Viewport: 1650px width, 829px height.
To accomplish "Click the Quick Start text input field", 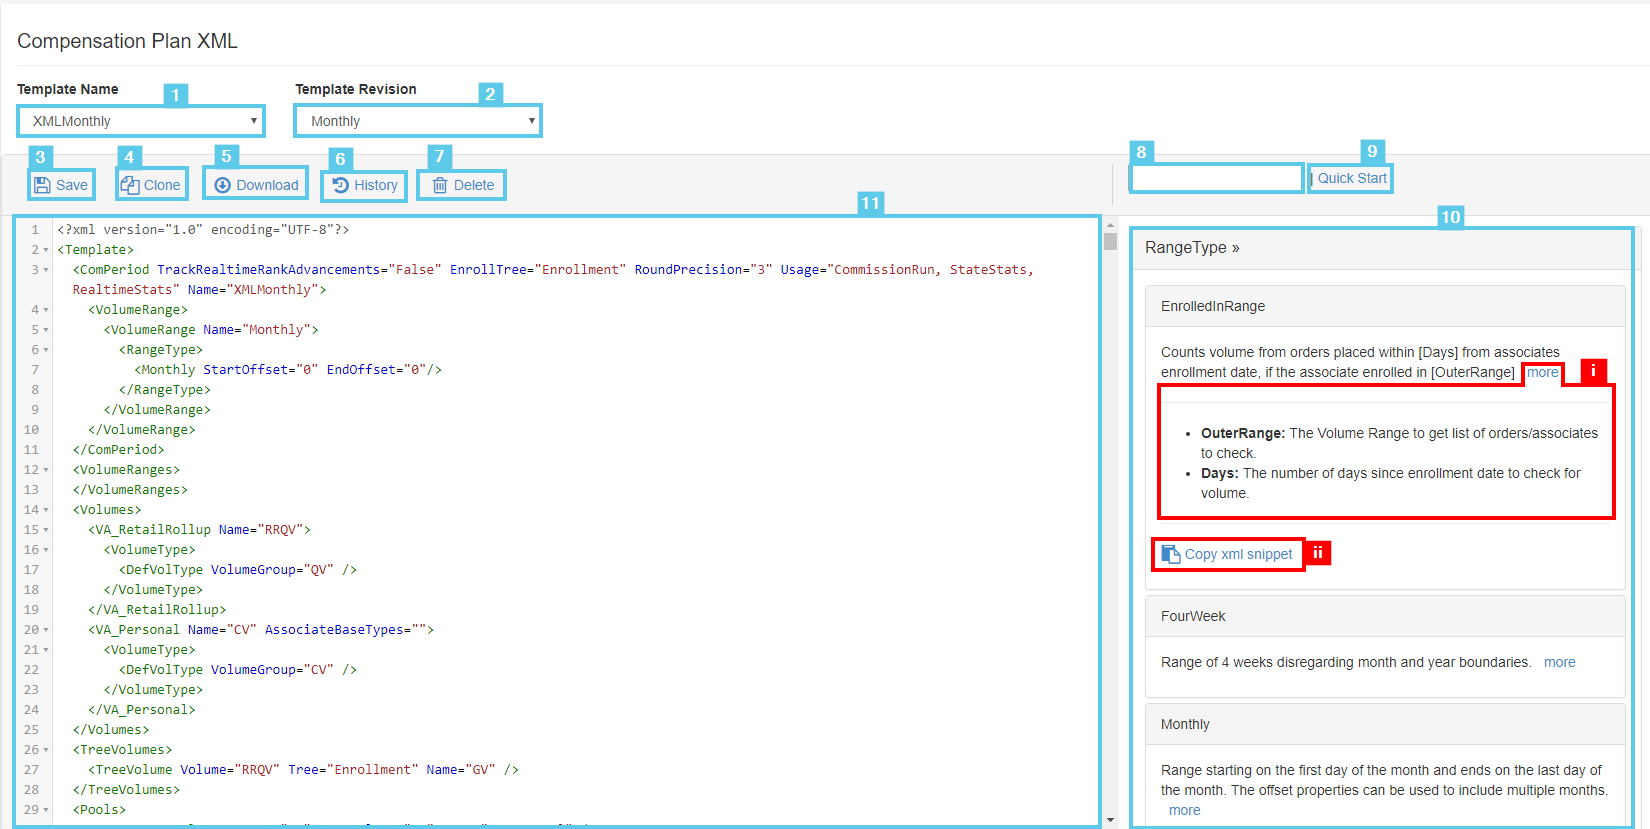I will 1216,178.
